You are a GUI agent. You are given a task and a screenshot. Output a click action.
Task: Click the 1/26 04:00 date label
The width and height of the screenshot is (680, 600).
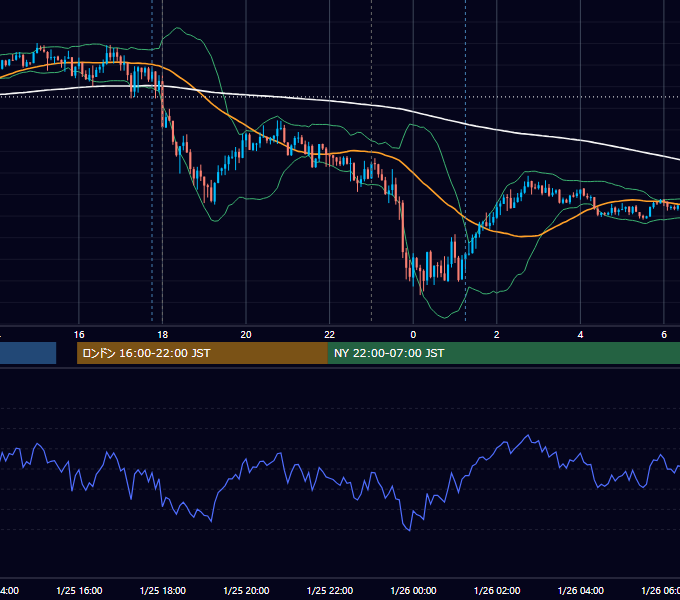580,590
